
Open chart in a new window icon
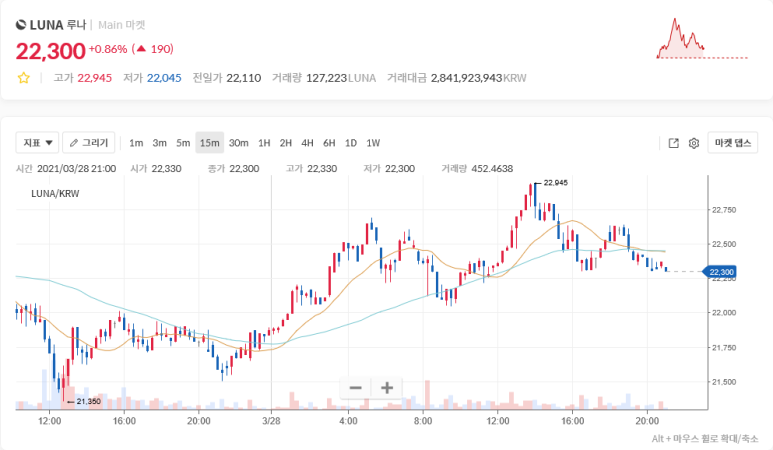pyautogui.click(x=673, y=143)
